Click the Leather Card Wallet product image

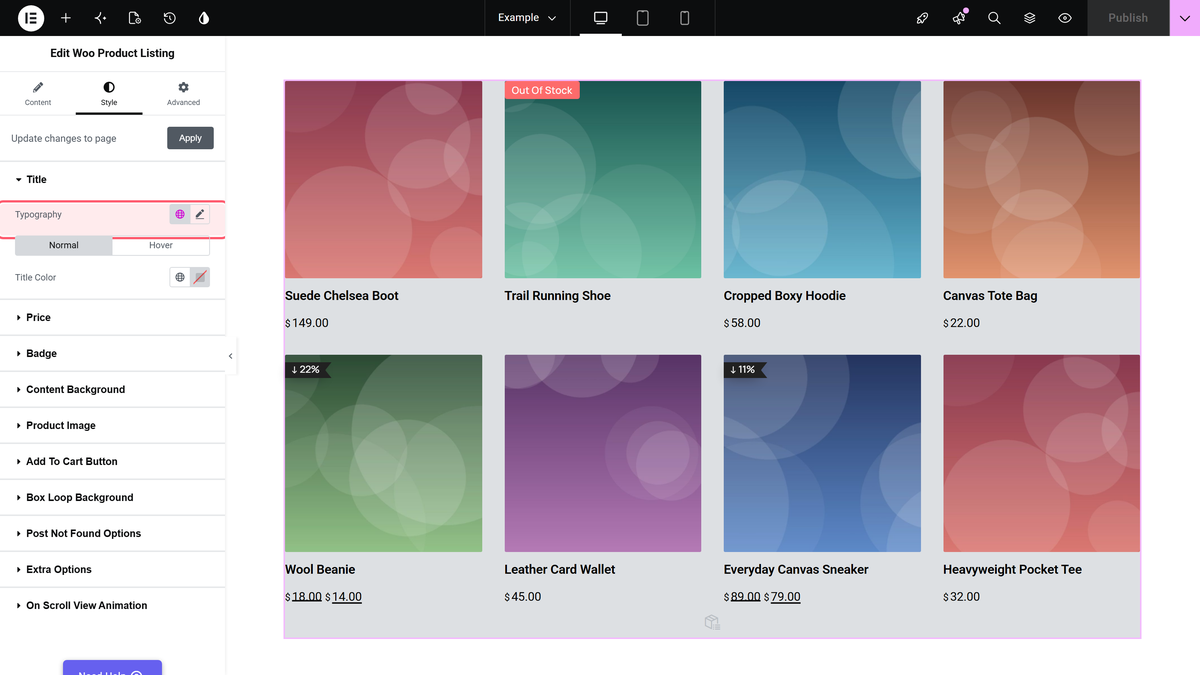point(603,453)
